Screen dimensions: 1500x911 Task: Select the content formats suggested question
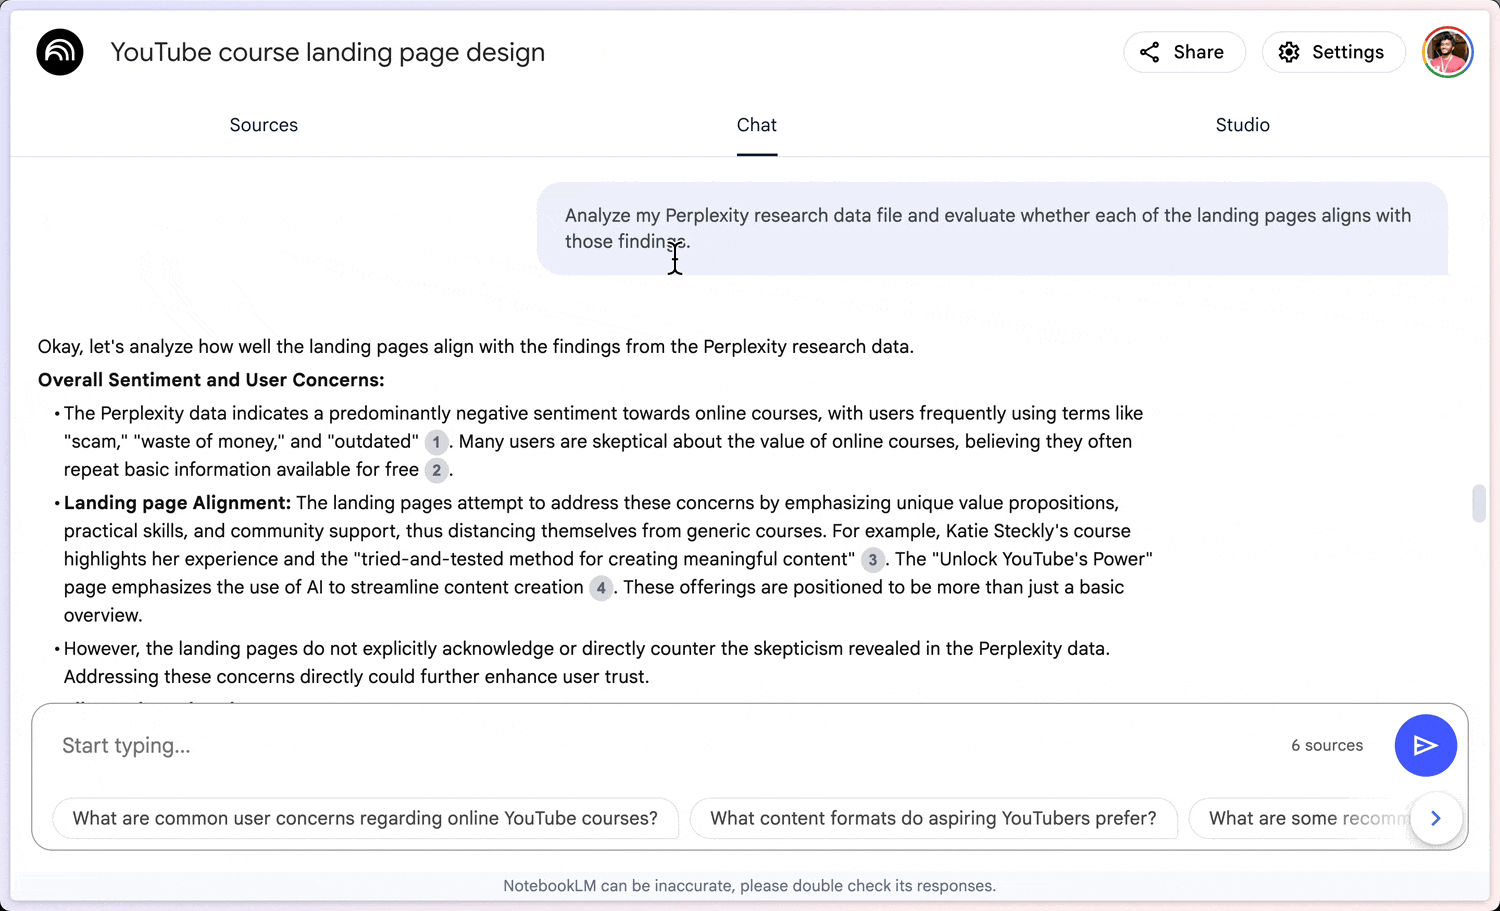tap(932, 818)
